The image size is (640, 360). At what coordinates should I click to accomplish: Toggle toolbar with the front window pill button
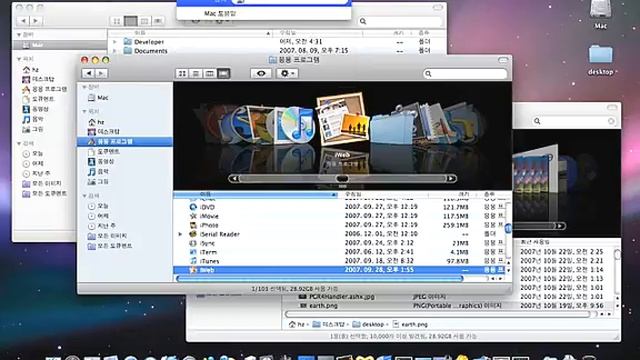503,60
